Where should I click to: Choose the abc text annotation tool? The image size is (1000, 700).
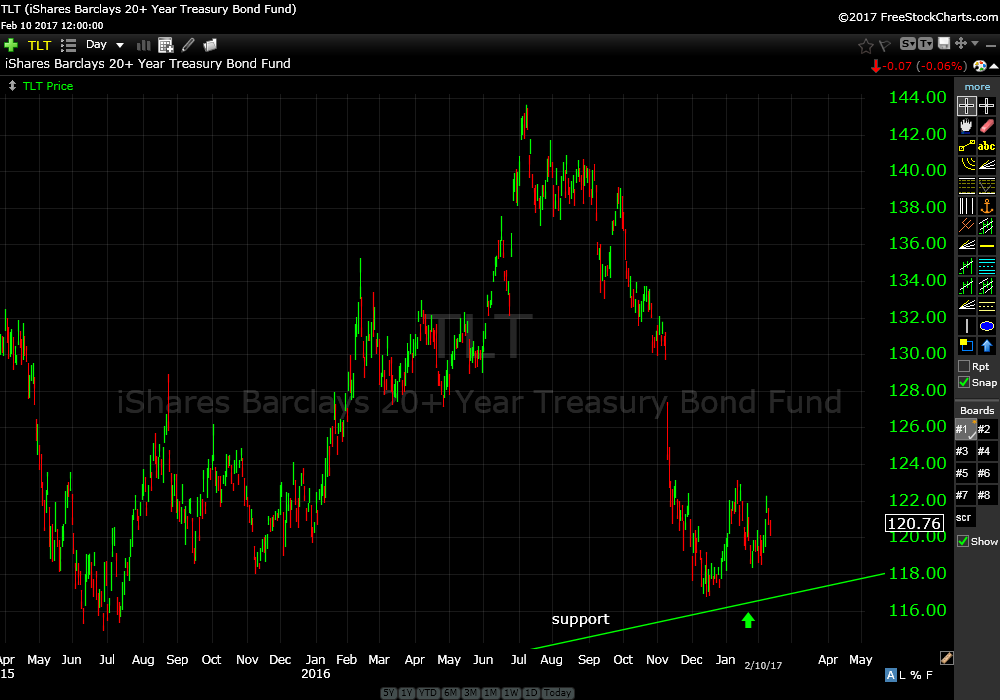tap(987, 146)
